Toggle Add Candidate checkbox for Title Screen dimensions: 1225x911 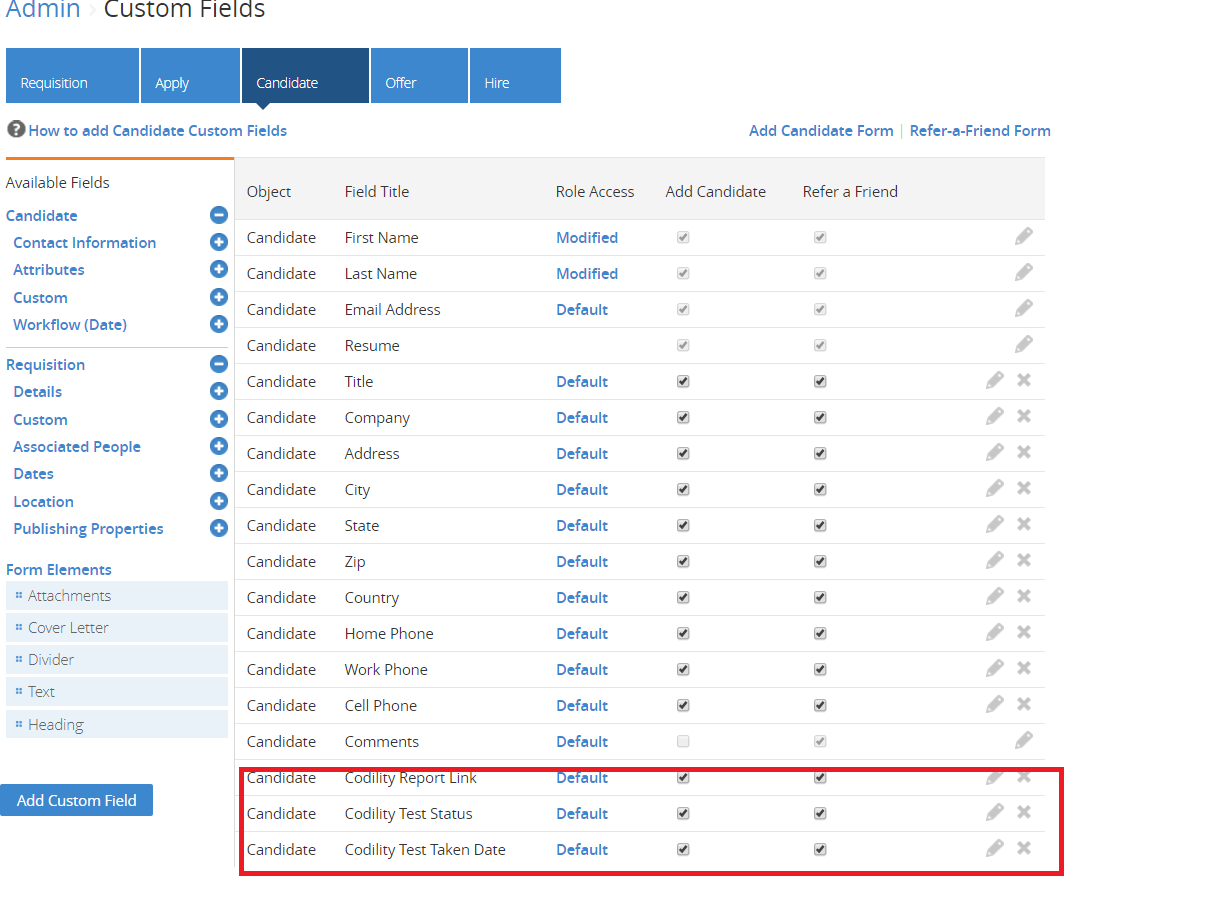[683, 381]
